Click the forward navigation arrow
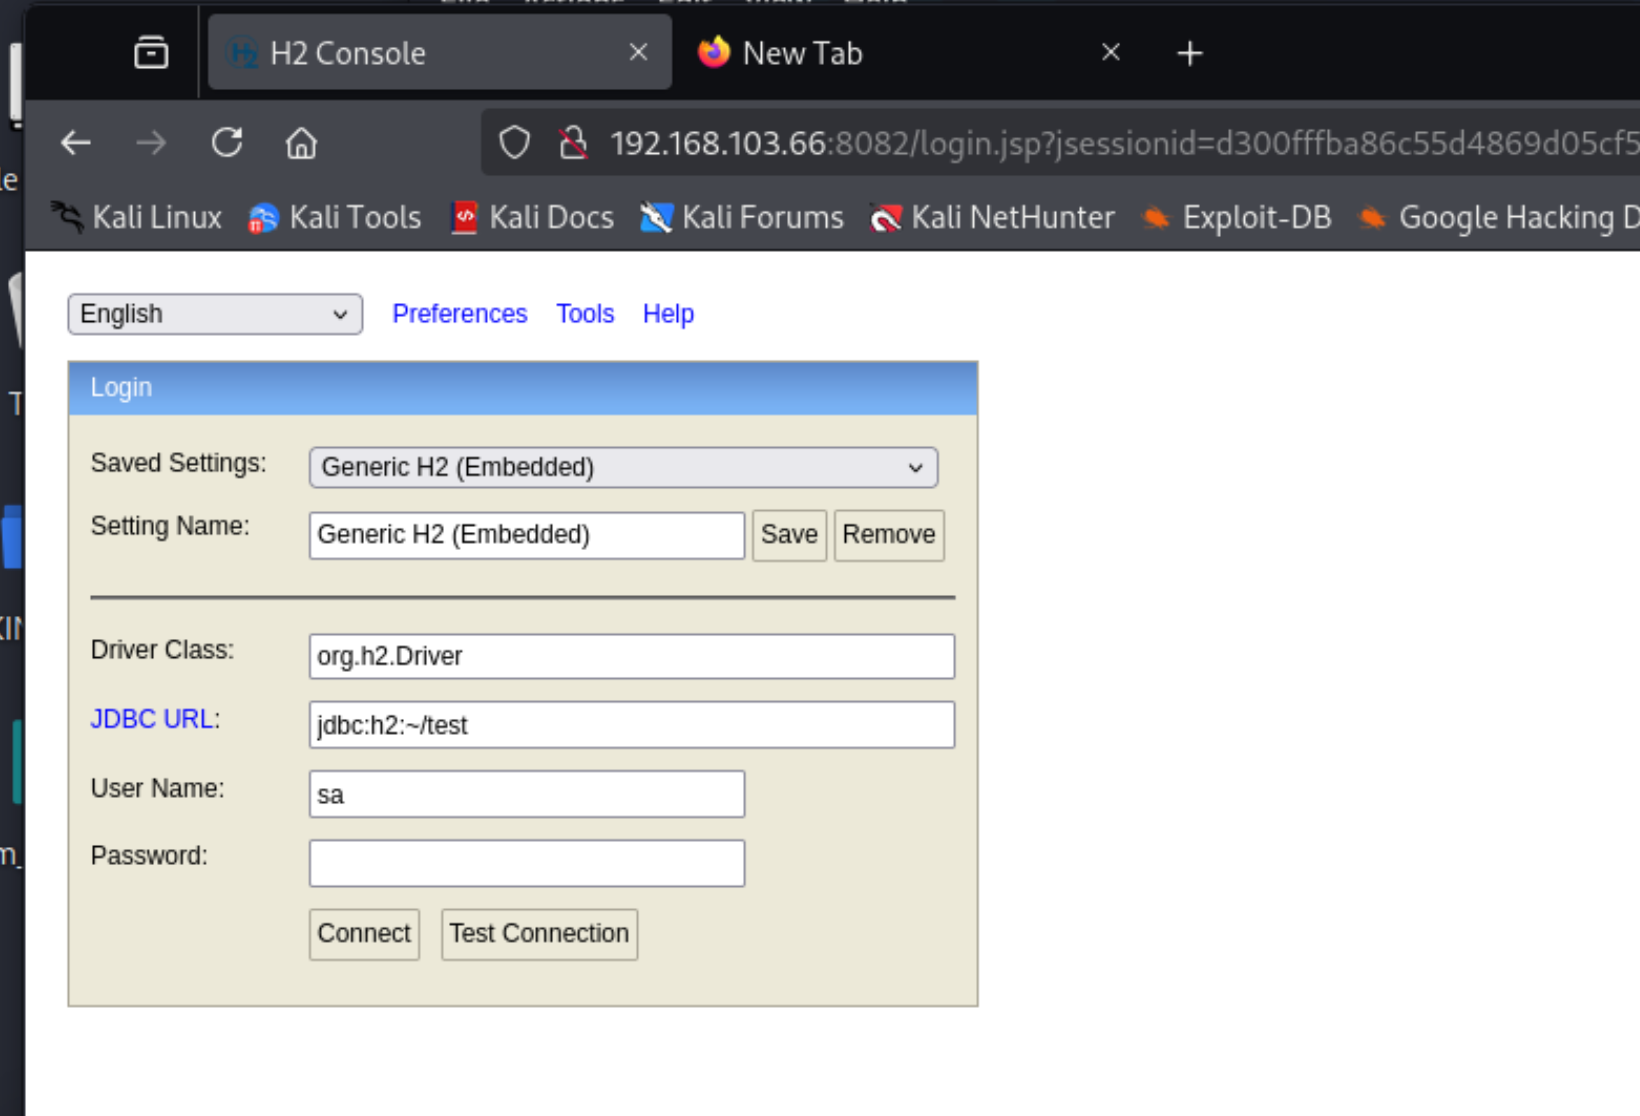 [151, 143]
